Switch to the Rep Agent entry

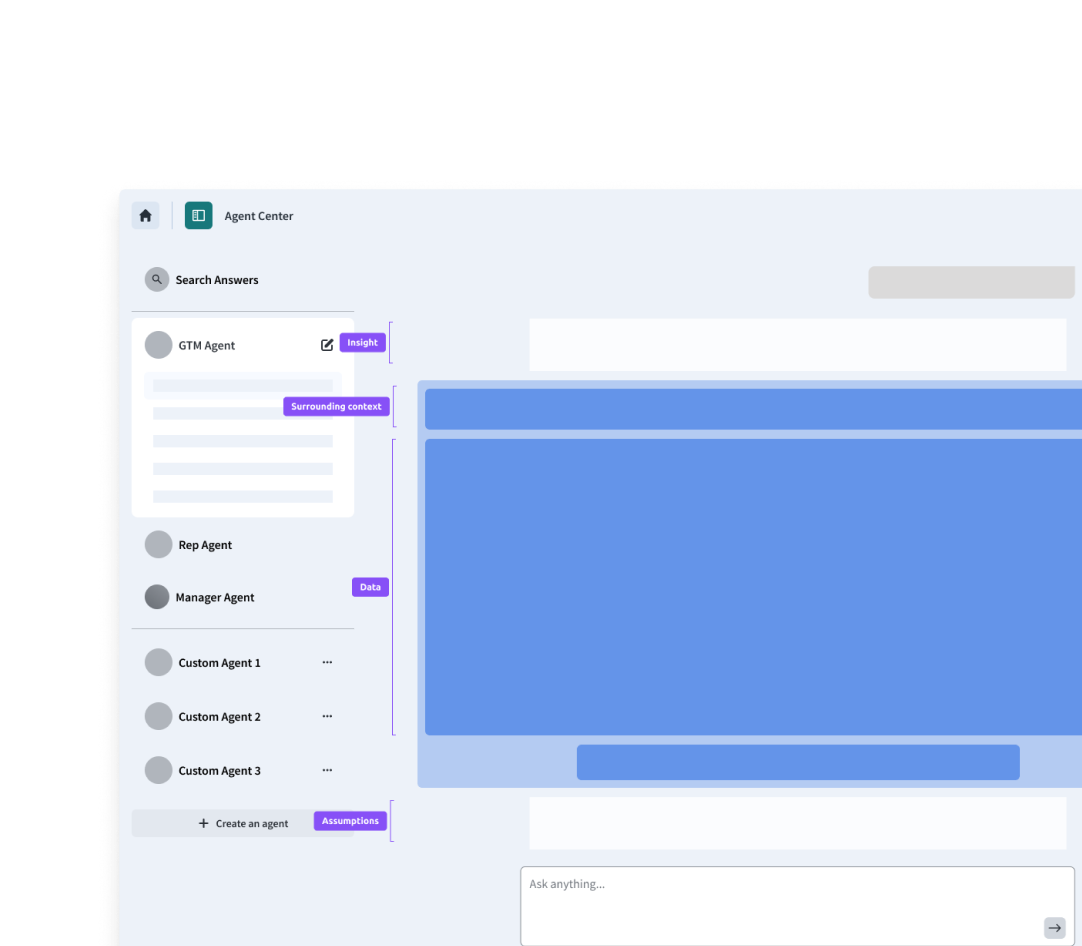(204, 545)
